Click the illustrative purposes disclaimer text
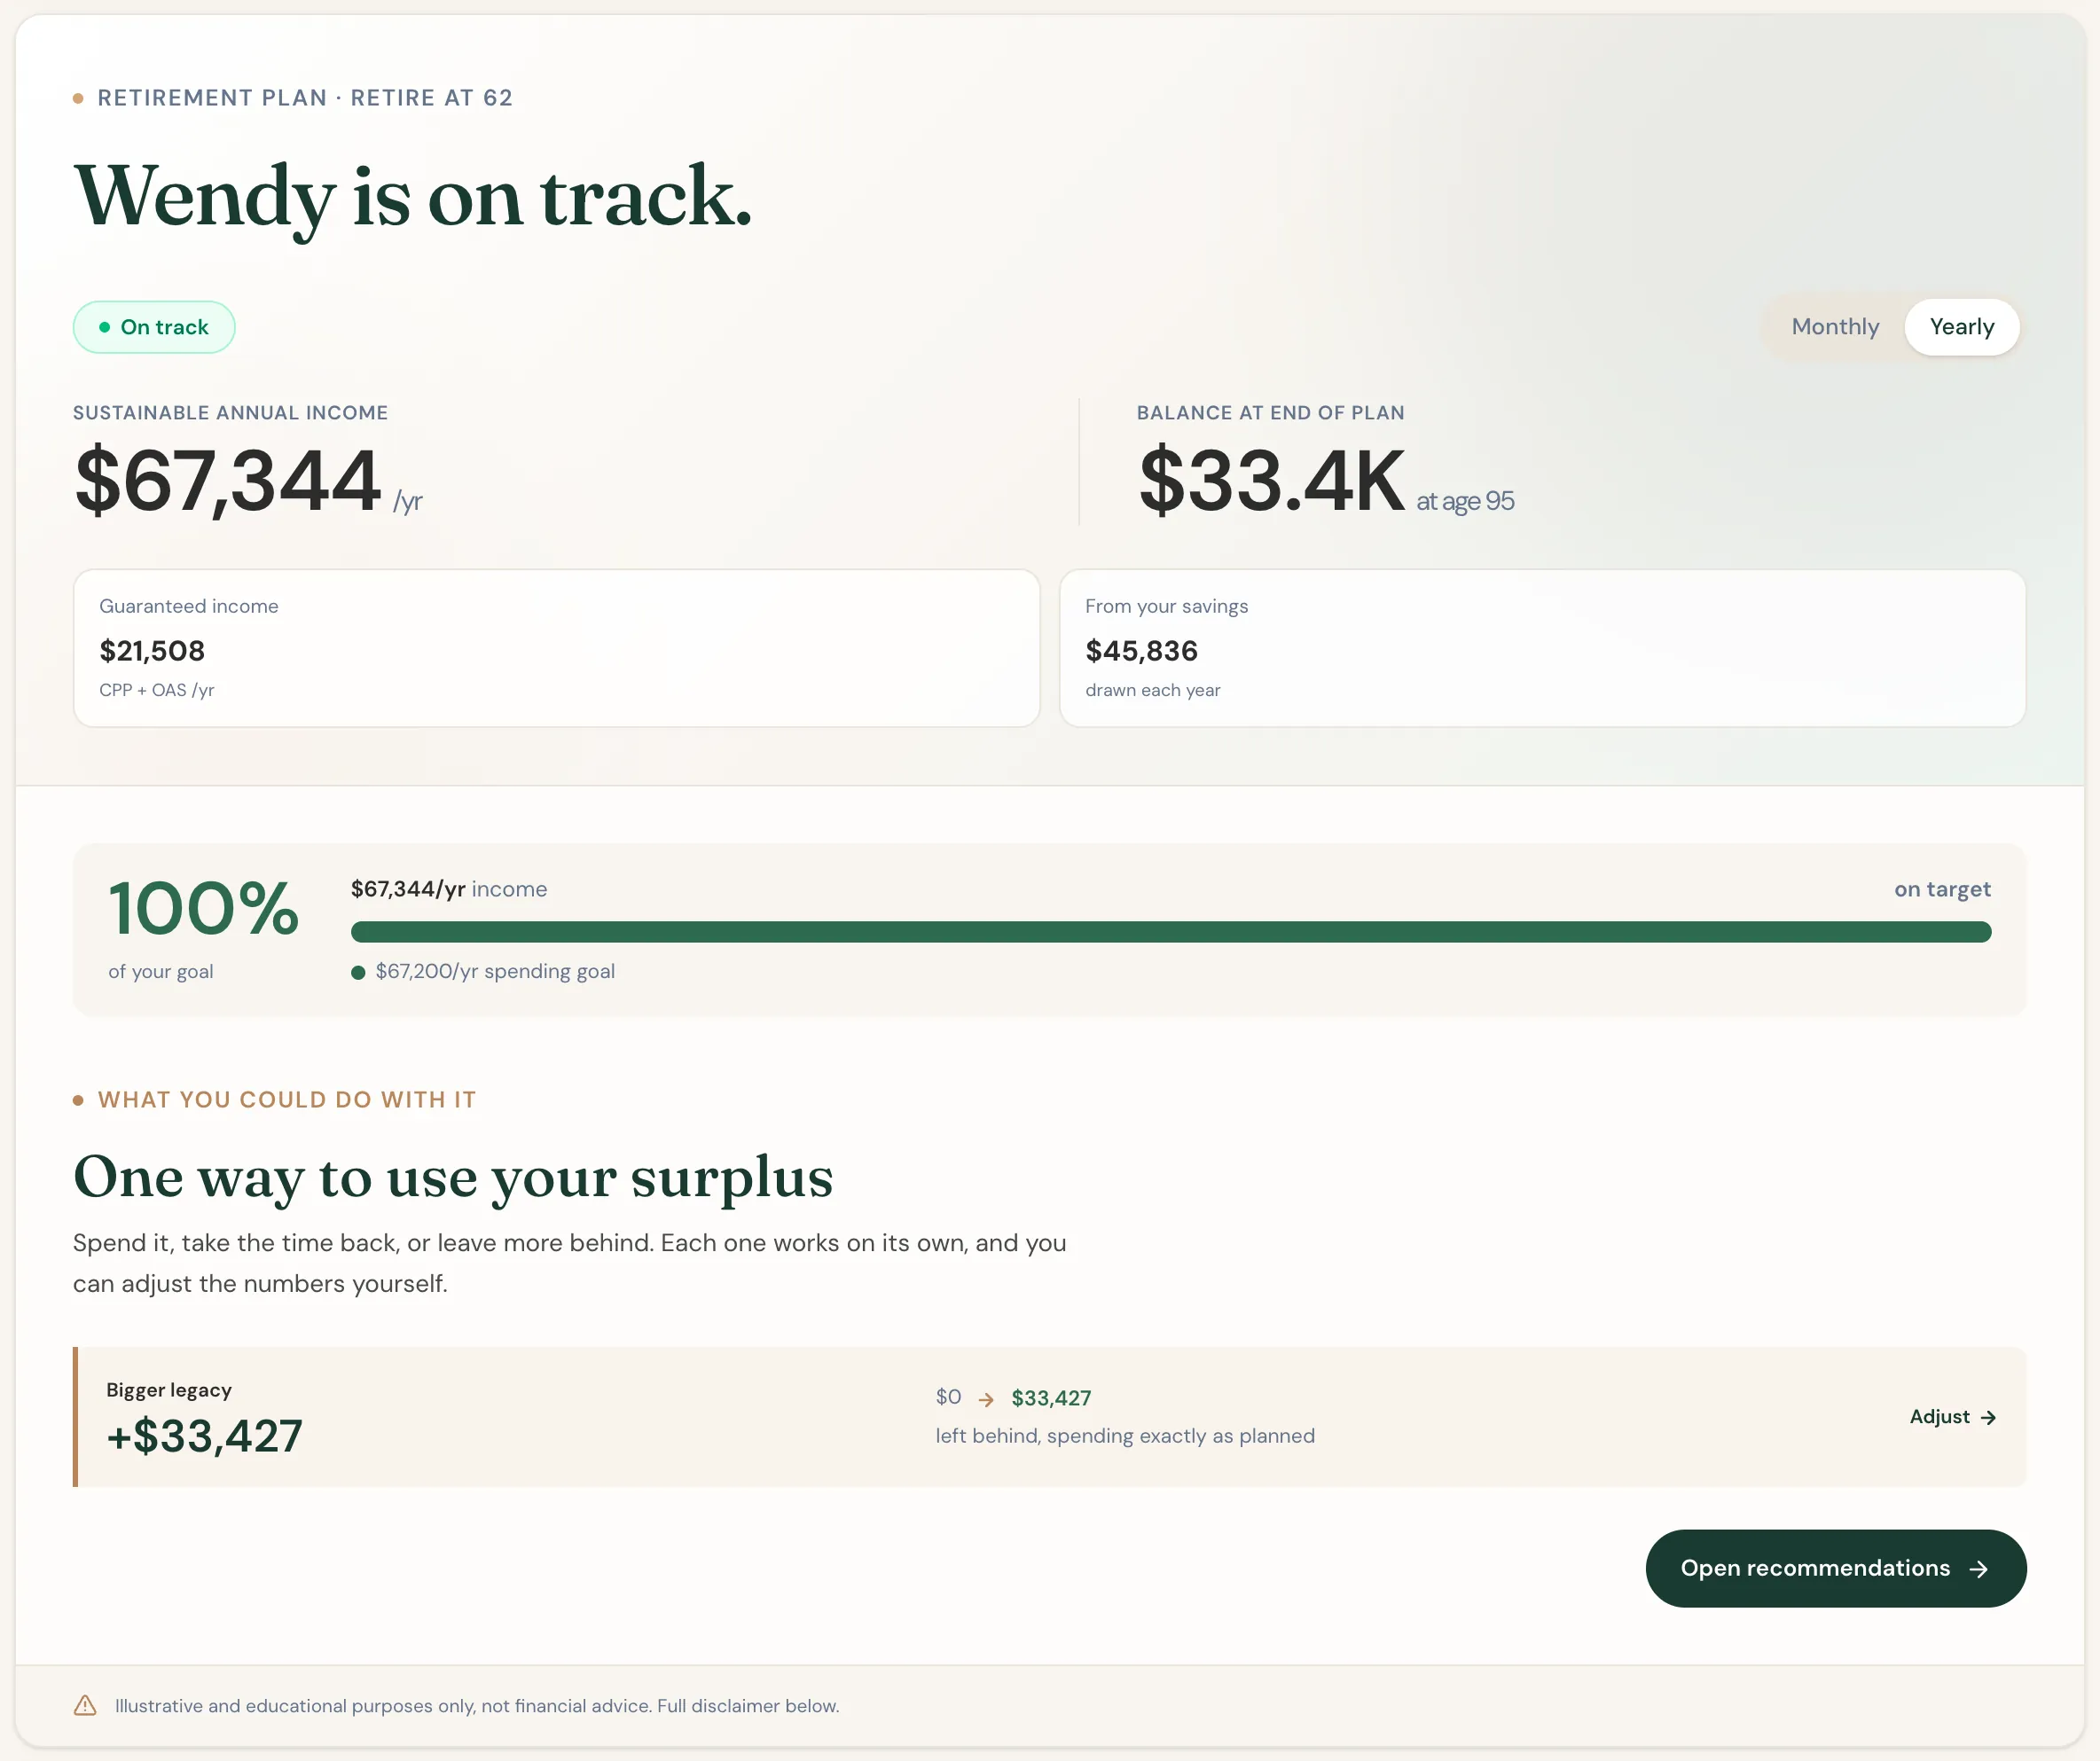Viewport: 2100px width, 1761px height. pyautogui.click(x=477, y=1705)
